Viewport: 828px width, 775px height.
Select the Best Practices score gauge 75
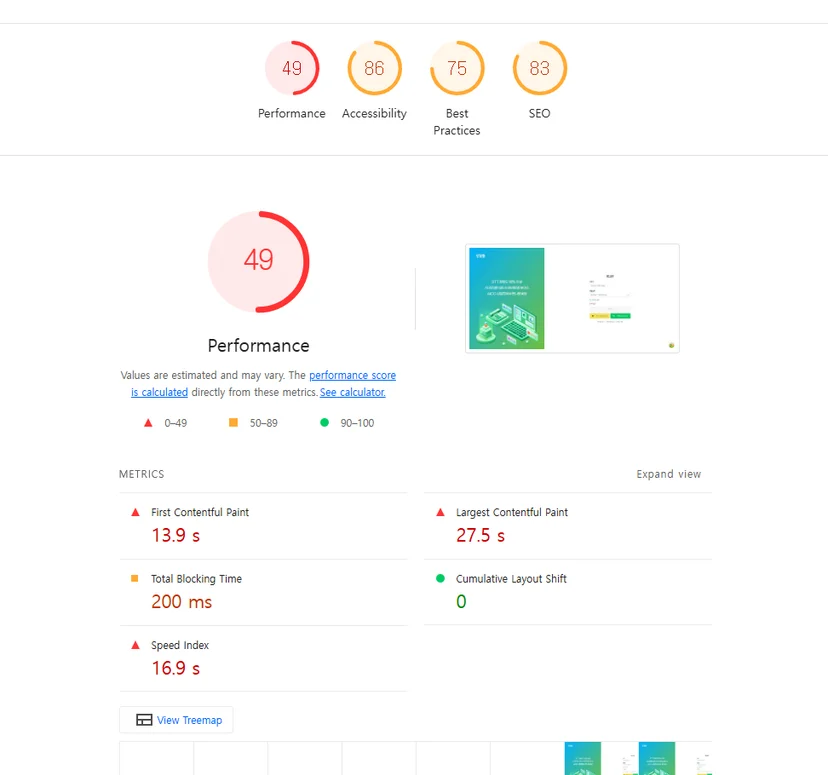[x=457, y=68]
